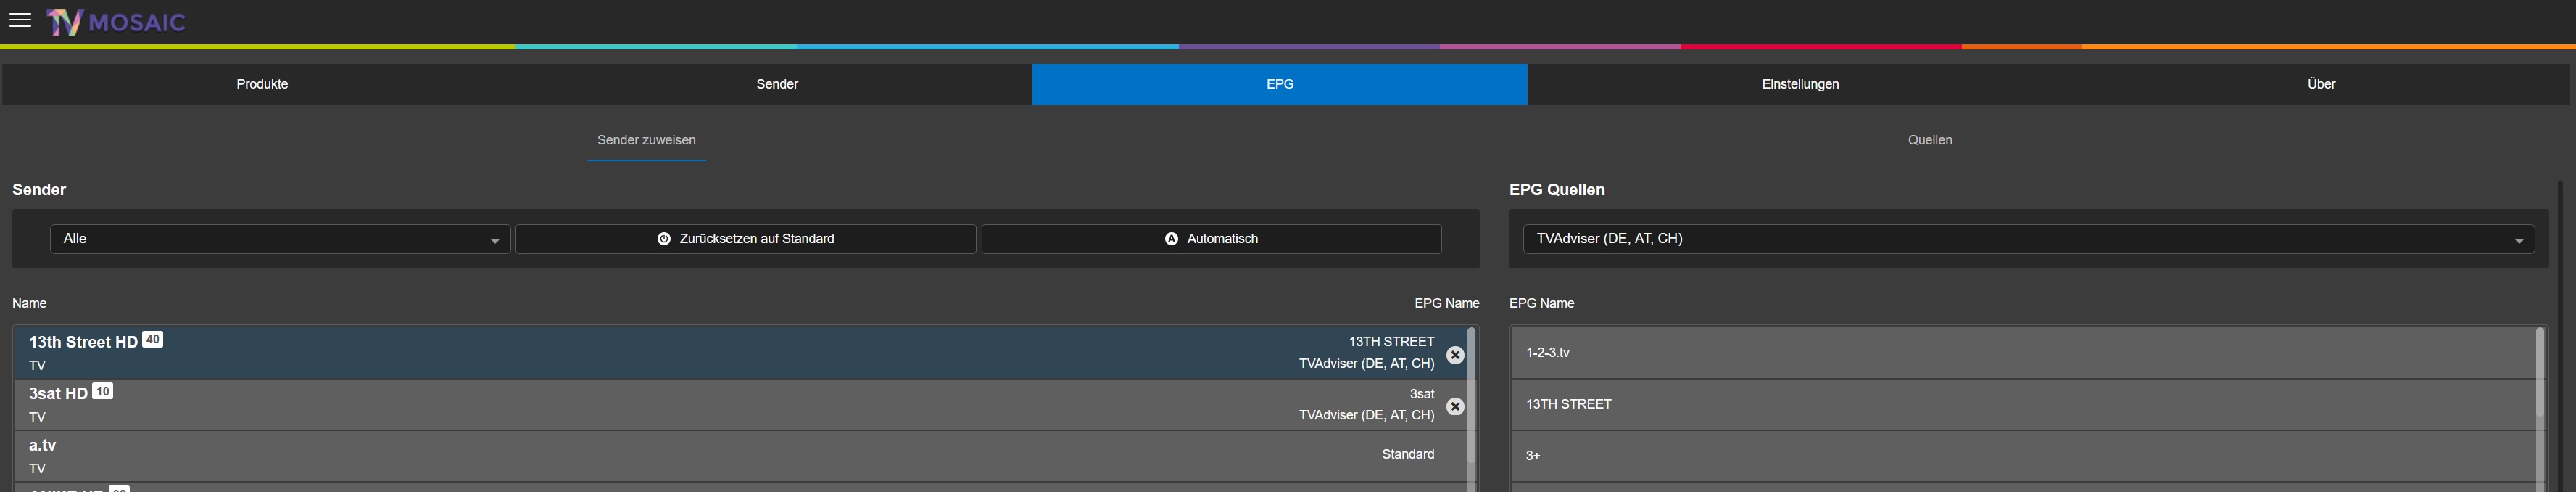2576x492 pixels.
Task: Remove EPG mapping for 13th Street HD
Action: (1455, 355)
